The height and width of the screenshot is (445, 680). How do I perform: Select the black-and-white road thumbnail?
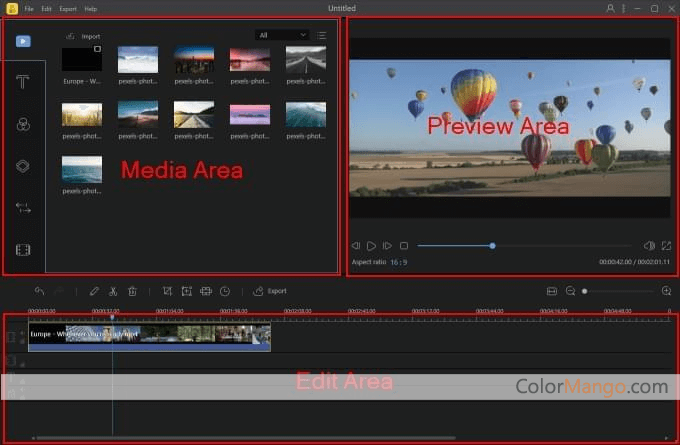pyautogui.click(x=306, y=59)
